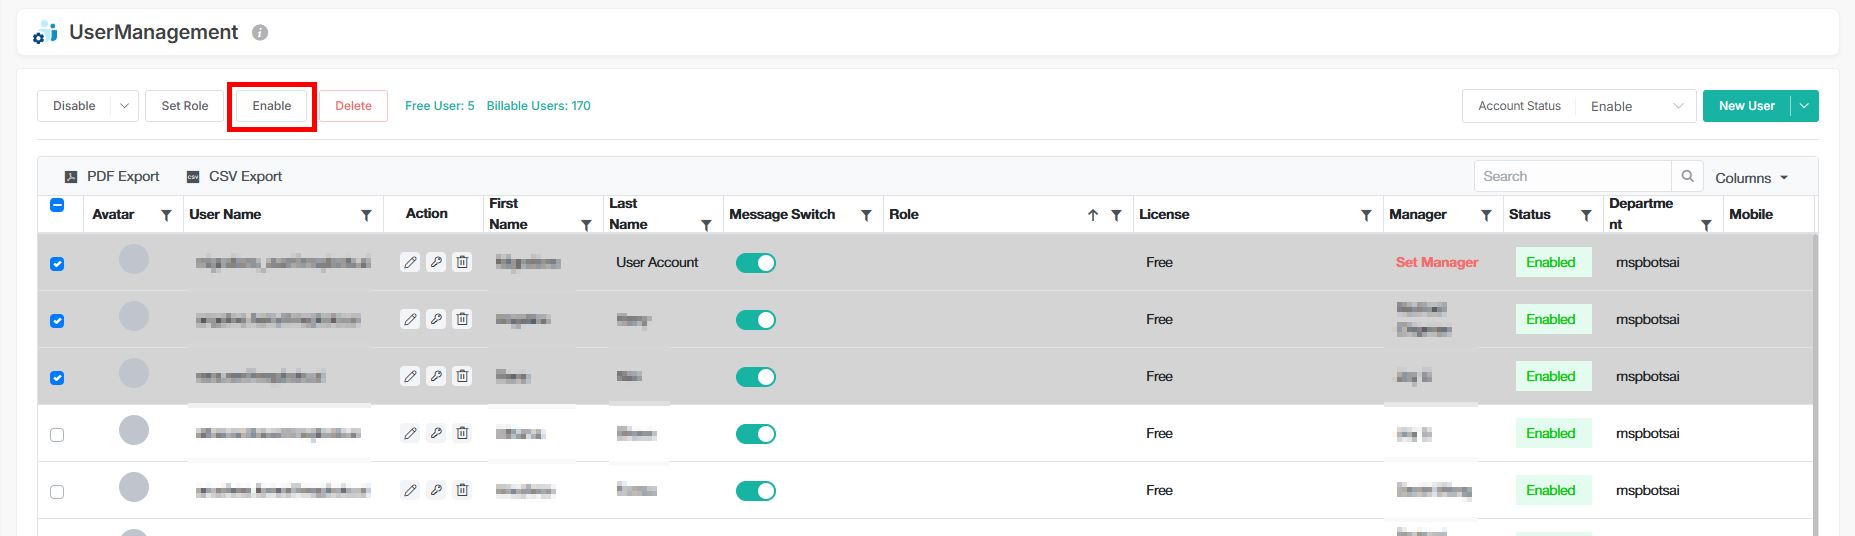The width and height of the screenshot is (1855, 536).
Task: Click the trash icon in the fourth row
Action: (x=462, y=433)
